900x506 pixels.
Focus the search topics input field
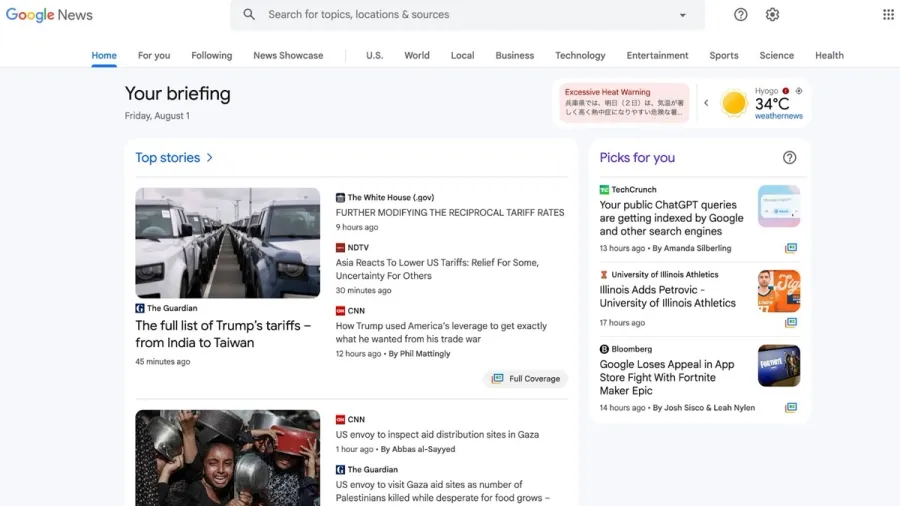click(x=468, y=14)
